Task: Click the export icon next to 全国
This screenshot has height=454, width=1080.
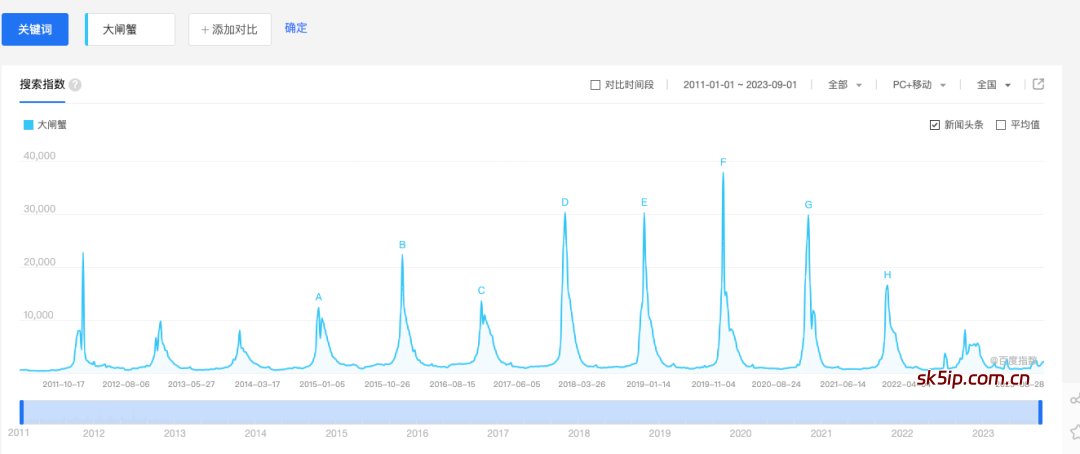Action: [1038, 84]
